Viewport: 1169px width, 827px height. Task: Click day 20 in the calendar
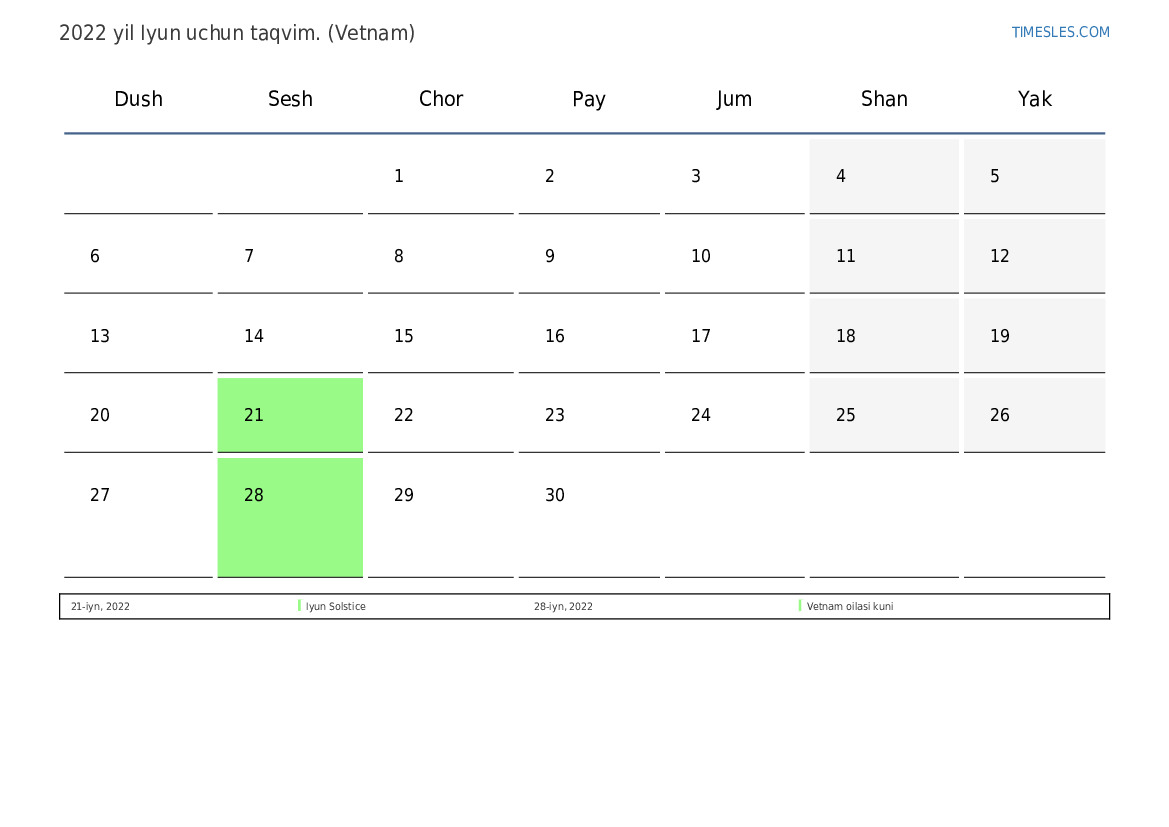tap(139, 415)
